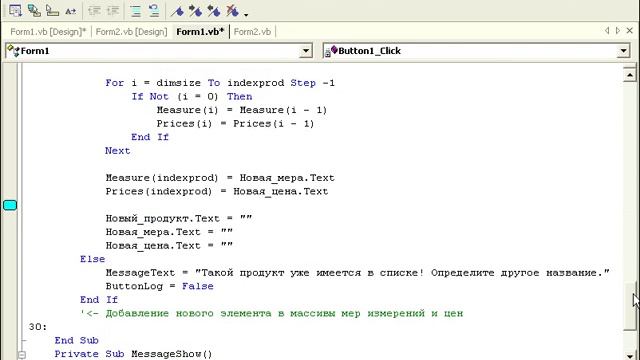Click 'Новая_цена.Text = ""' line

(169, 246)
